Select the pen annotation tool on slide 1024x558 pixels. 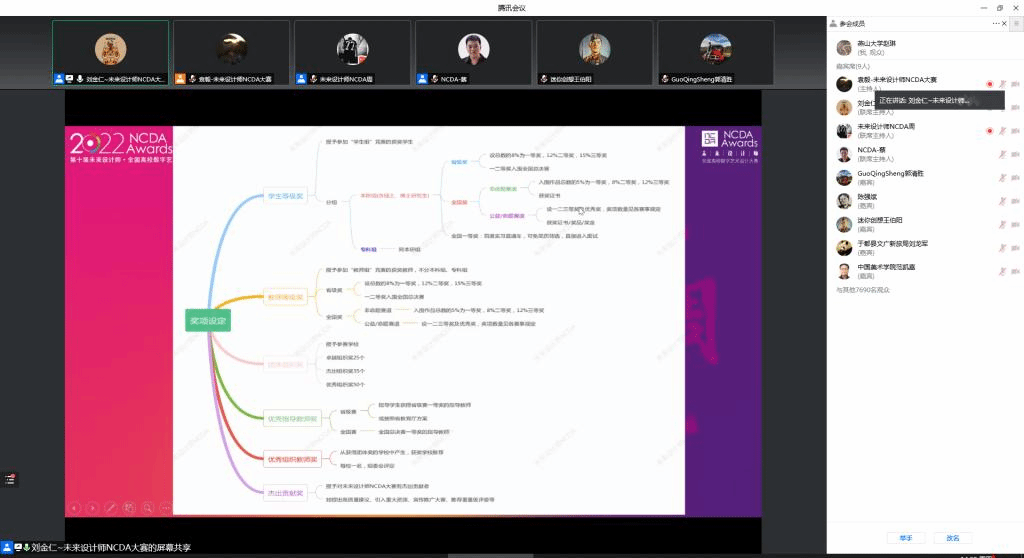pyautogui.click(x=111, y=508)
